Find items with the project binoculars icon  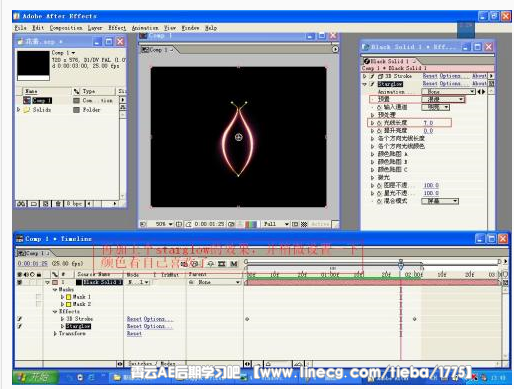click(21, 203)
